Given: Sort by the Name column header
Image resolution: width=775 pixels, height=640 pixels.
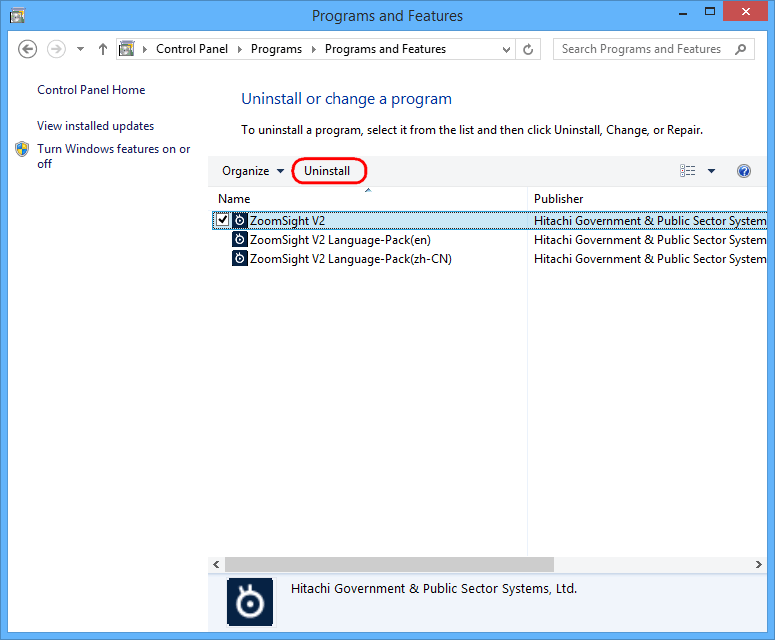Looking at the screenshot, I should point(368,199).
